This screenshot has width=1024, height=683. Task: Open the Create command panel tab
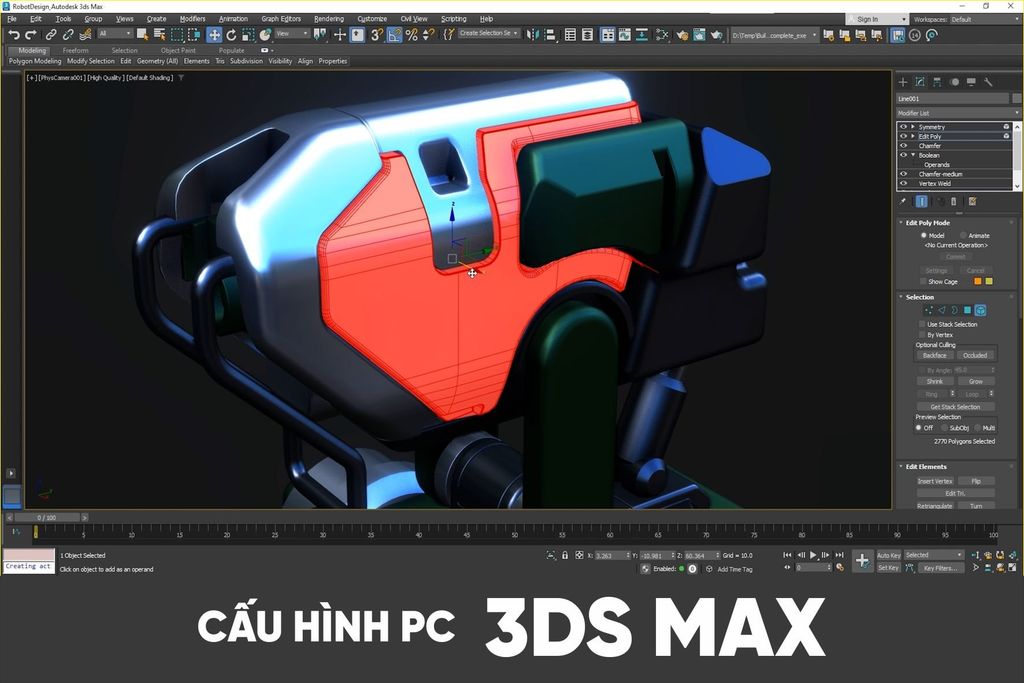903,82
